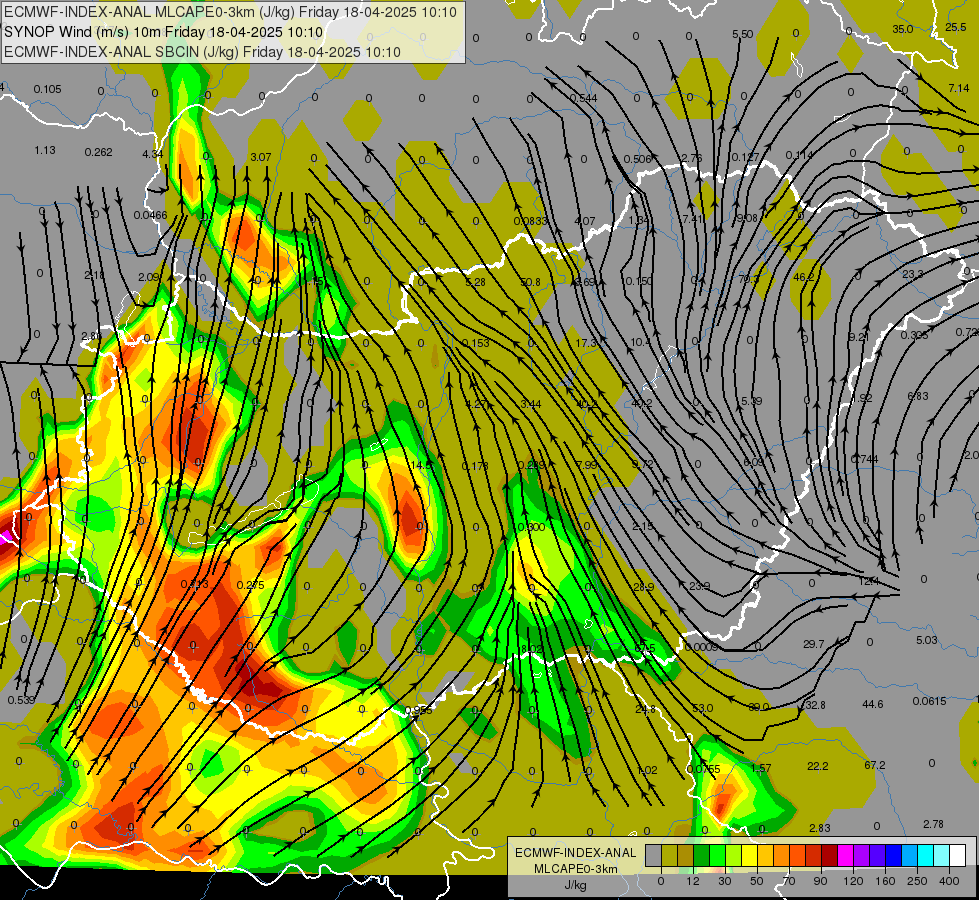Choose the purple legend swatch
979x900 pixels.
(862, 855)
